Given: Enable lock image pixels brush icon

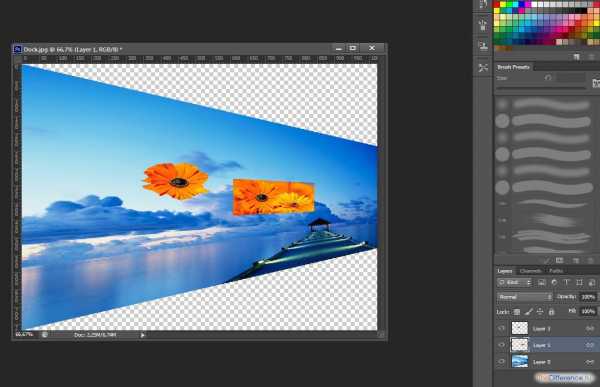Looking at the screenshot, I should coord(528,312).
